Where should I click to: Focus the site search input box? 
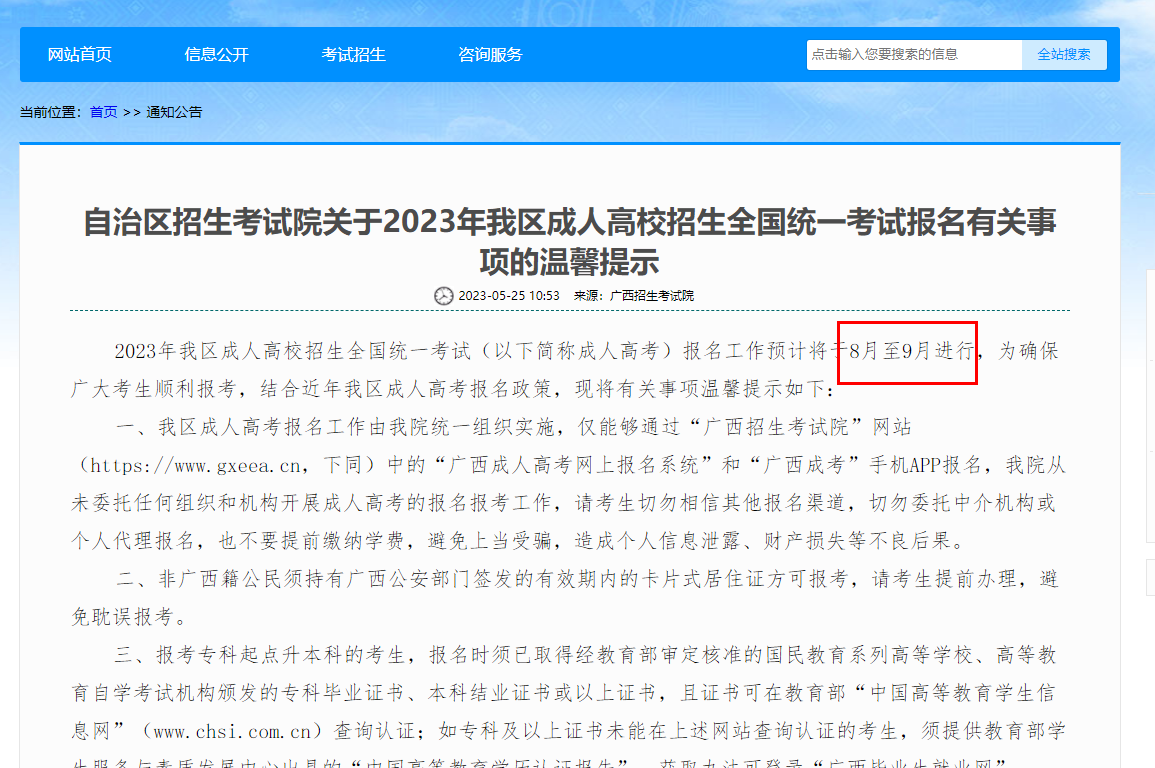pos(913,55)
